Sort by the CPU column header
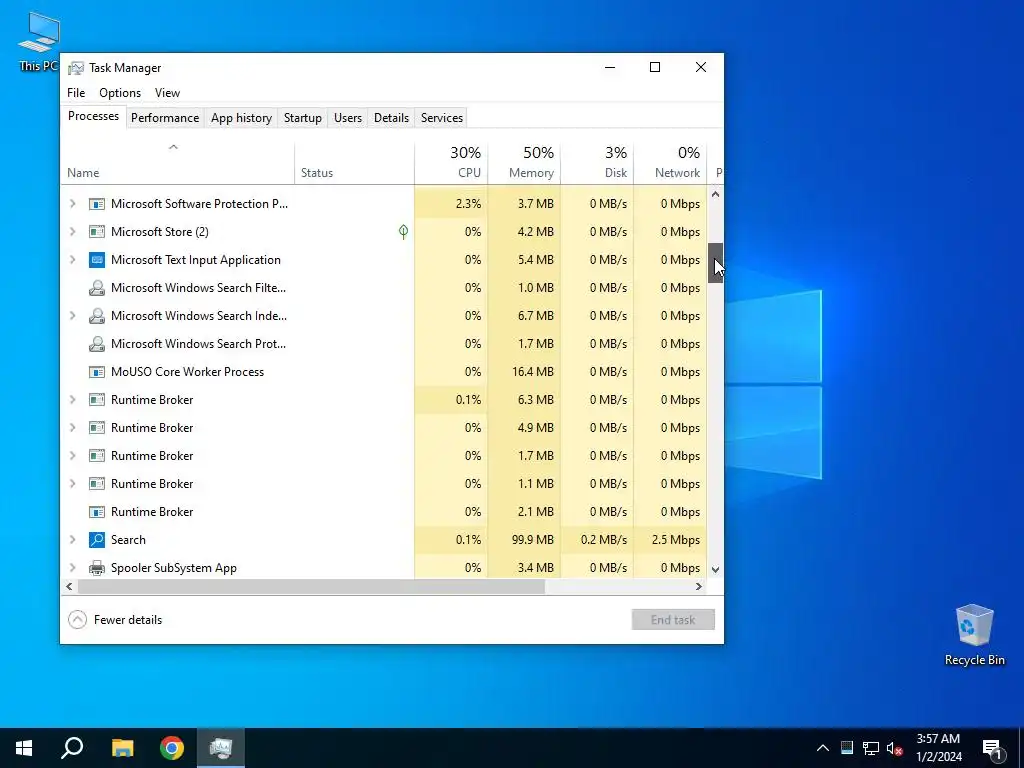Screen dimensions: 1024x768 [x=451, y=163]
